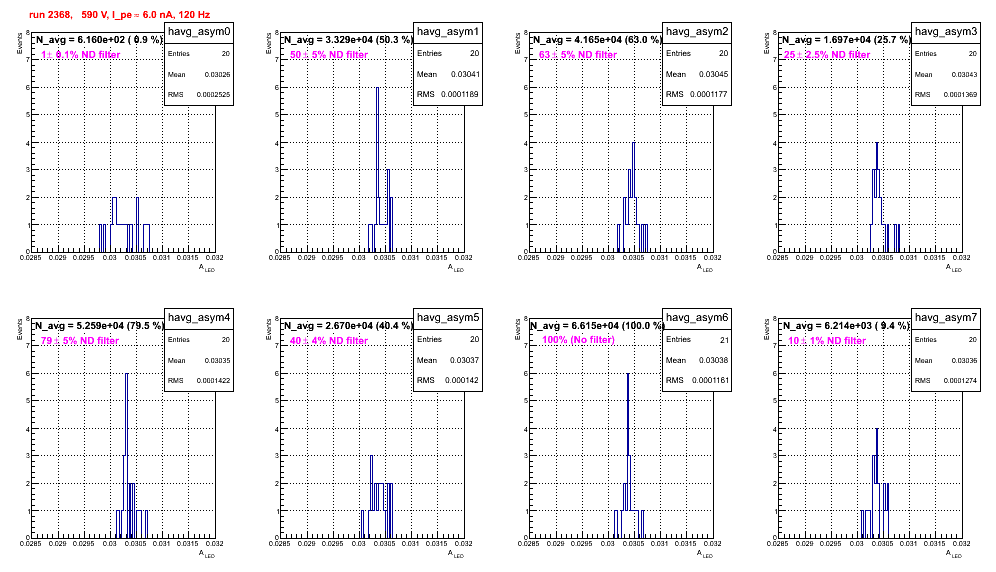The image size is (996, 572).
Task: Click the 79± 5% ND filter label
Action: click(x=80, y=341)
